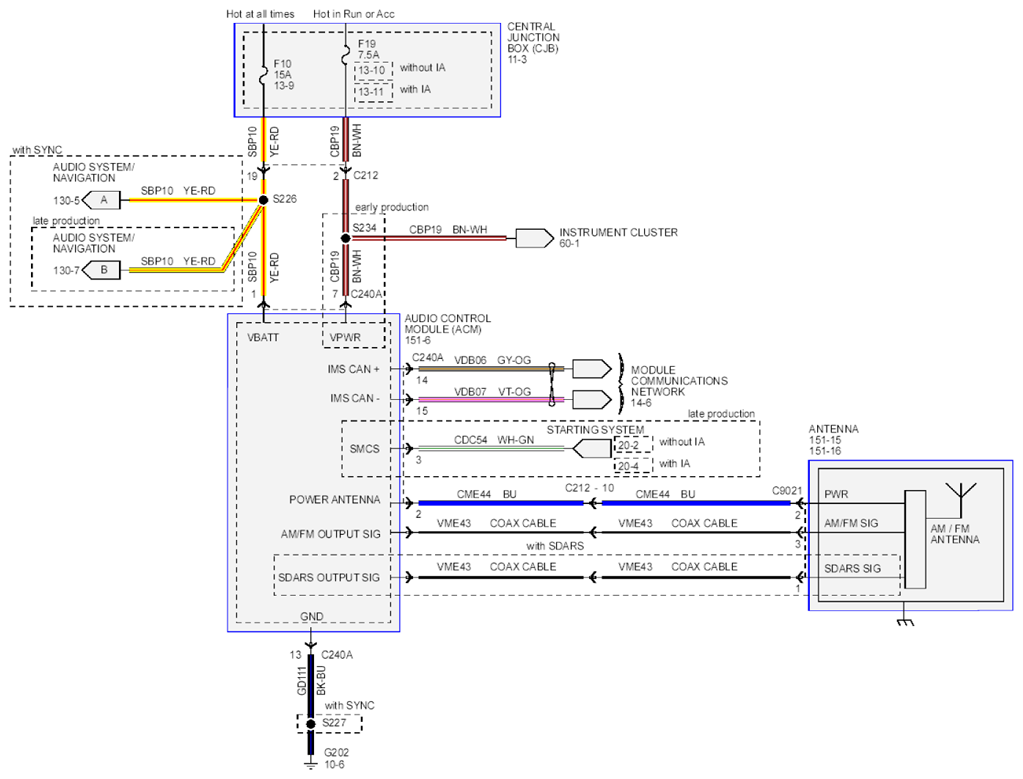This screenshot has height=779, width=1023.
Task: Select the "IMS CAN +" pin label
Action: [x=353, y=369]
